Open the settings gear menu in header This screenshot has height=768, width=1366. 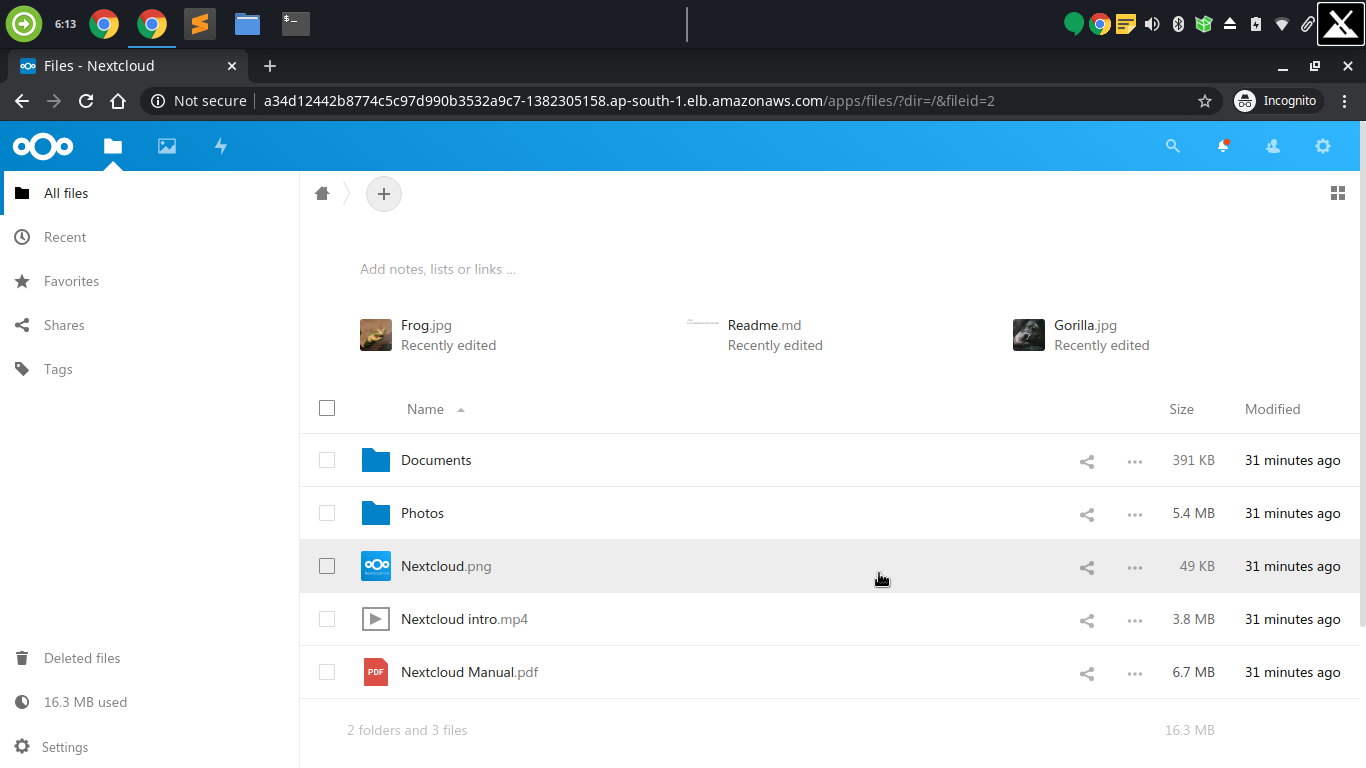tap(1323, 146)
